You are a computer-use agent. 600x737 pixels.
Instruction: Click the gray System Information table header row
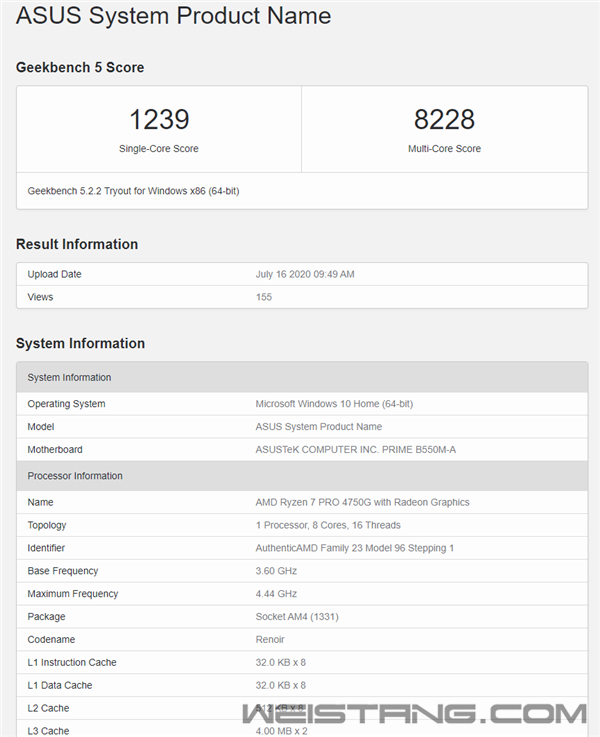click(x=302, y=377)
